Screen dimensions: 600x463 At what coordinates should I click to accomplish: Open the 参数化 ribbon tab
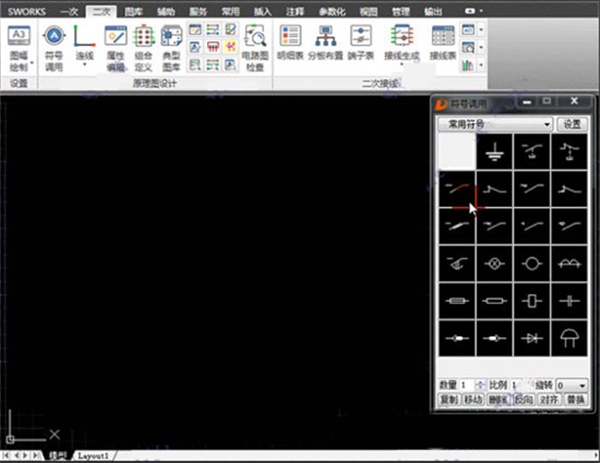coord(331,10)
